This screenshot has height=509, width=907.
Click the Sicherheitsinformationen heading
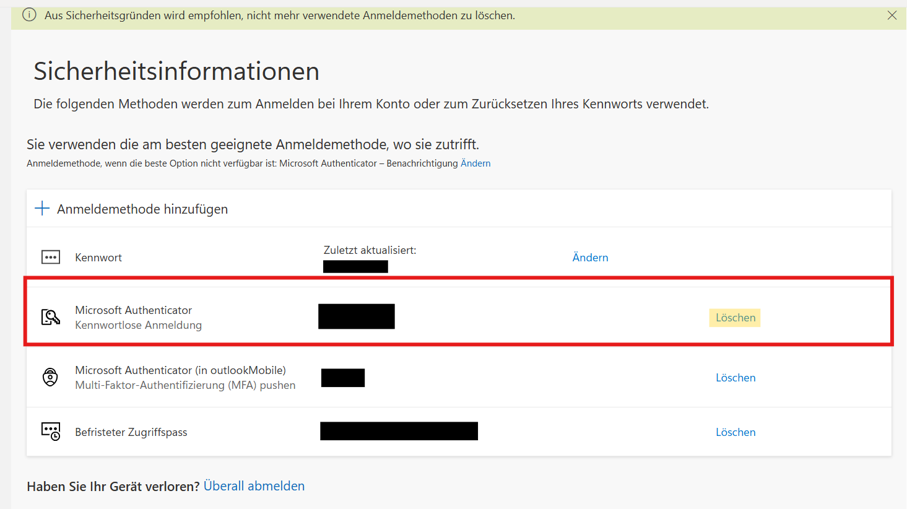176,71
